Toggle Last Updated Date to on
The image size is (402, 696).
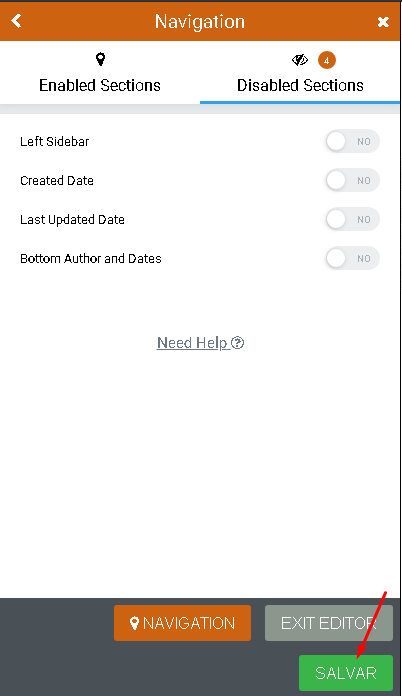point(353,220)
